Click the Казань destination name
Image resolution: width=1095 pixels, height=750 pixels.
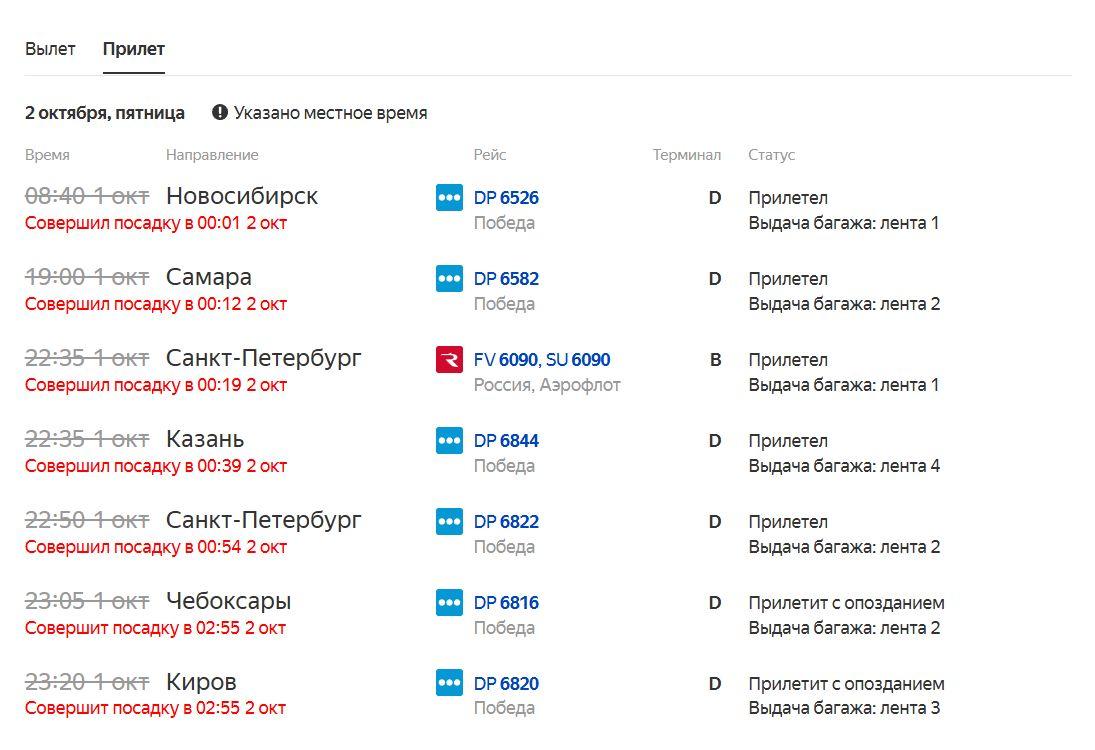tap(205, 439)
